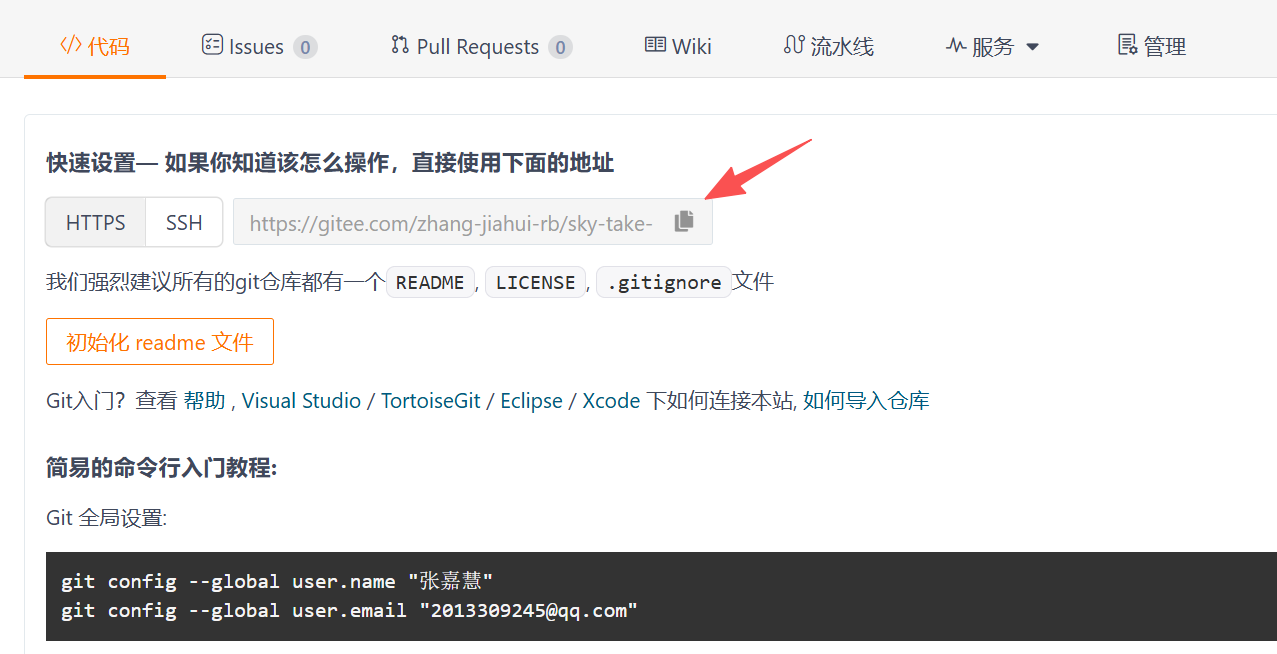Go to the Wiki tab
The image size is (1277, 654).
pyautogui.click(x=678, y=46)
